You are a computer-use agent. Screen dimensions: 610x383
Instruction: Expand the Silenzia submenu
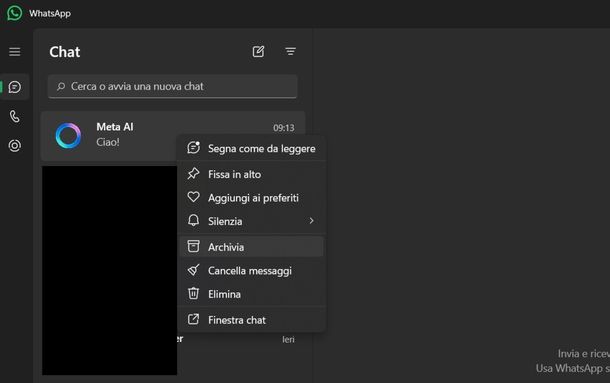point(252,221)
